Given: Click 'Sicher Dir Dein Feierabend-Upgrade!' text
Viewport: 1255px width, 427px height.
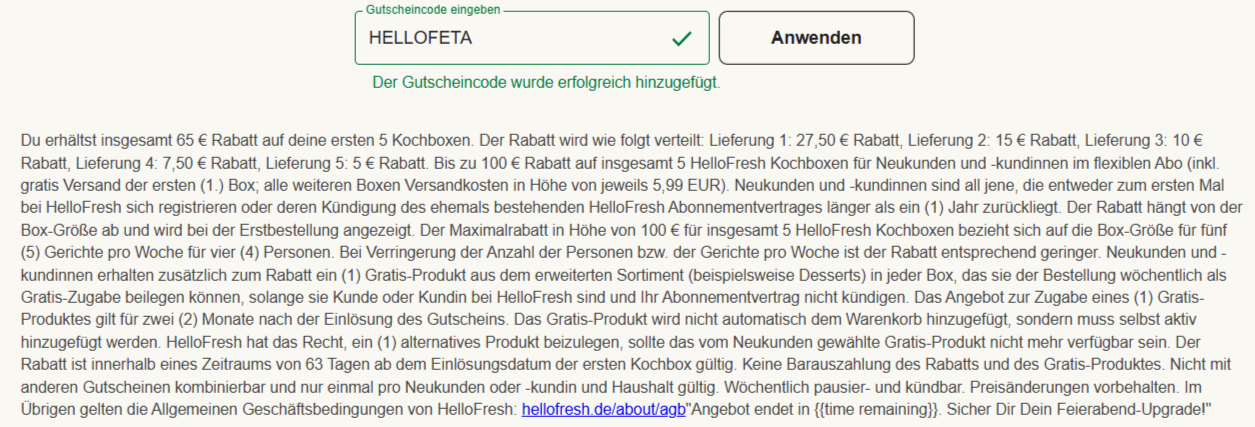Looking at the screenshot, I should (1080, 409).
